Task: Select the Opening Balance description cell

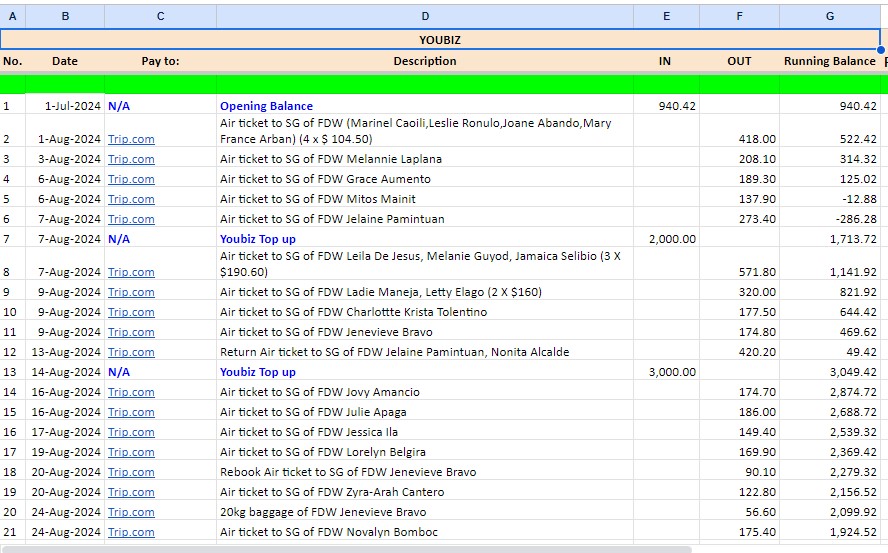Action: click(425, 106)
